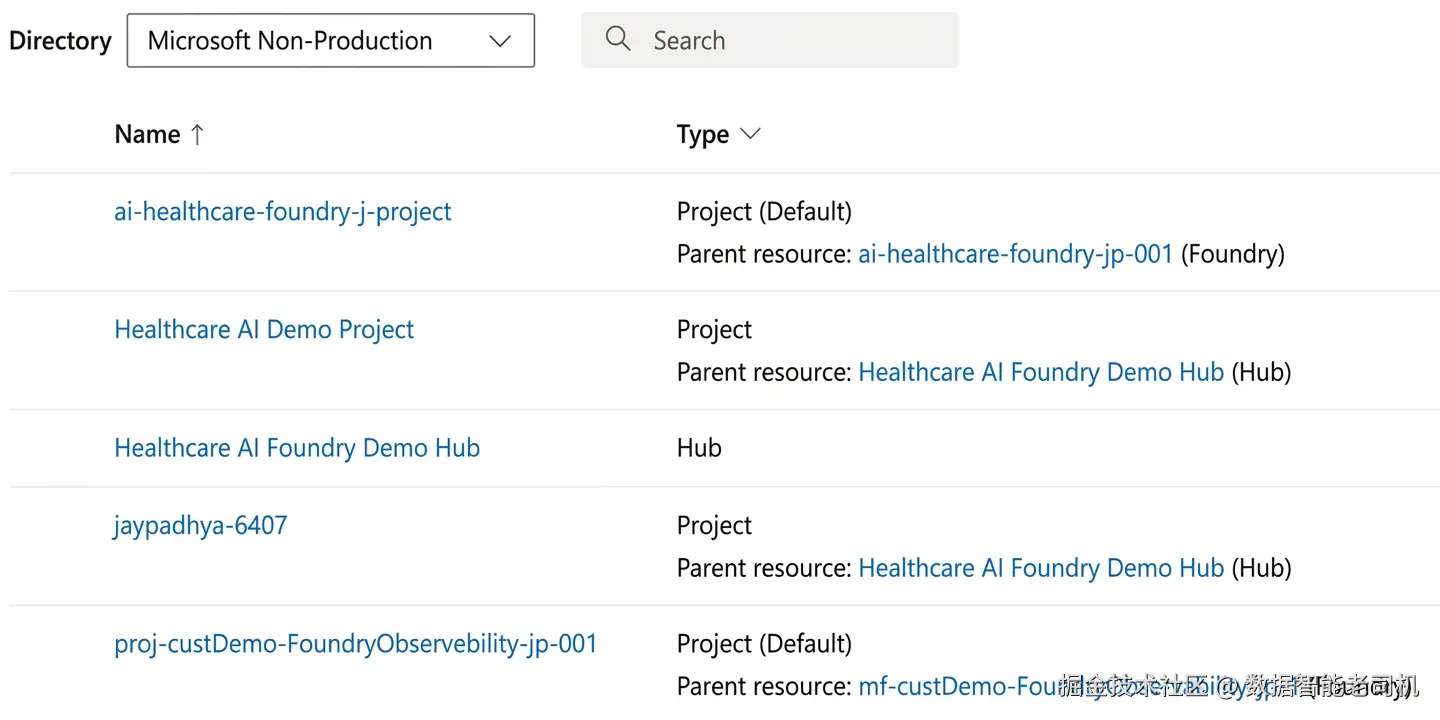
Task: Focus the Search input field
Action: 770,40
